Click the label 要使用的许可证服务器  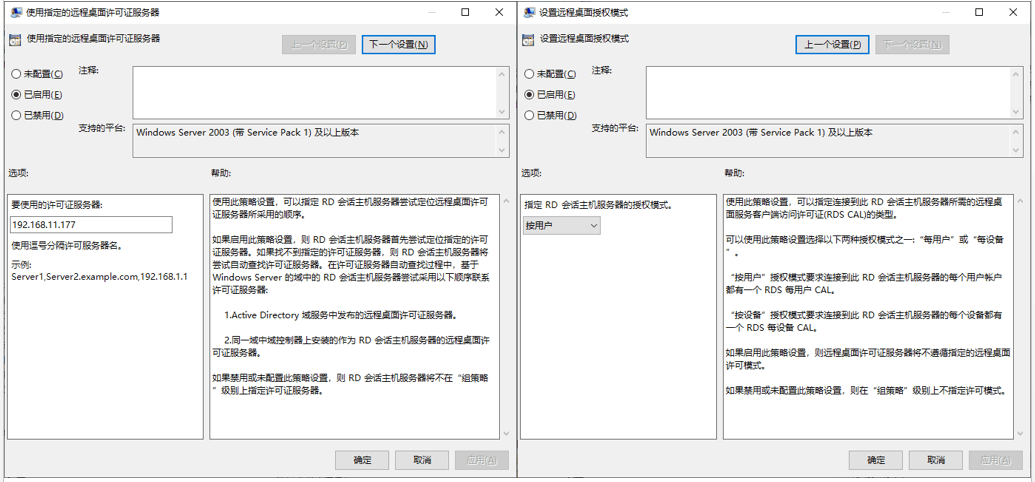57,205
